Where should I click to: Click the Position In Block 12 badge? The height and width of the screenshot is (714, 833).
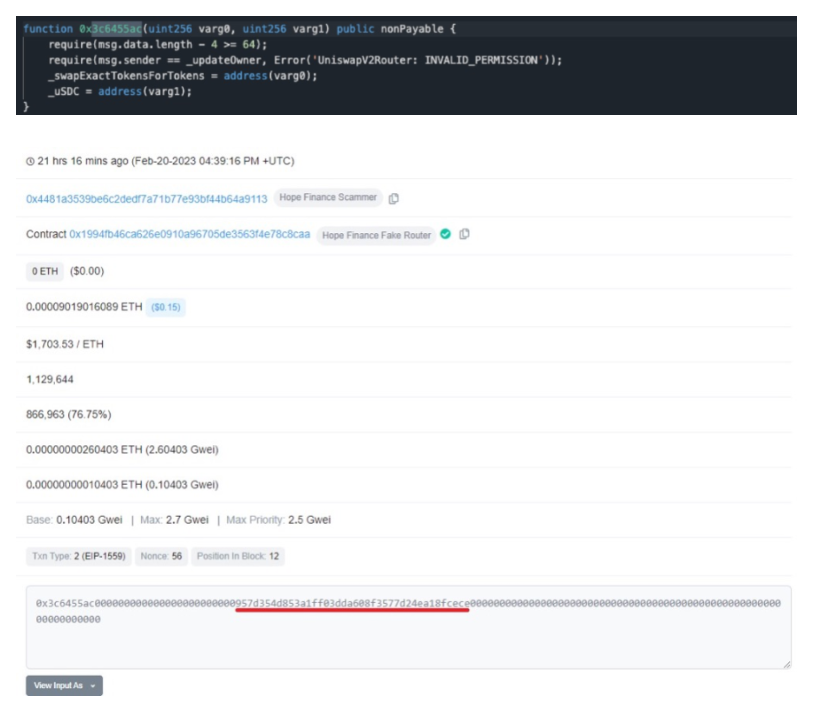pos(237,556)
